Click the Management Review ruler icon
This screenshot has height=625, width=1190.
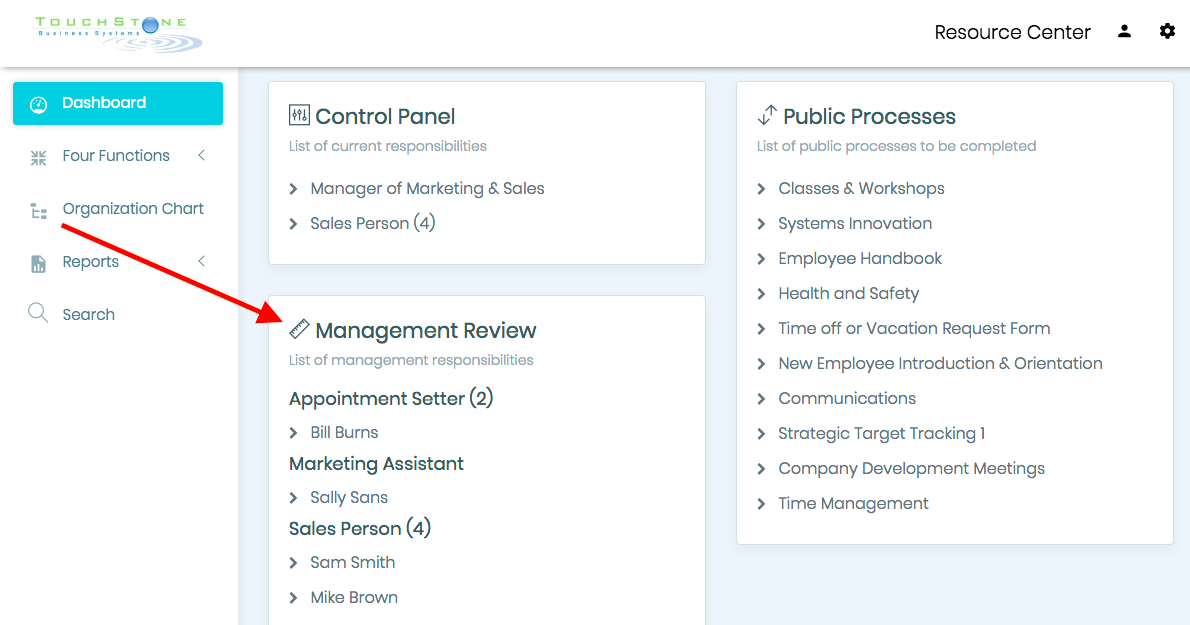point(299,329)
